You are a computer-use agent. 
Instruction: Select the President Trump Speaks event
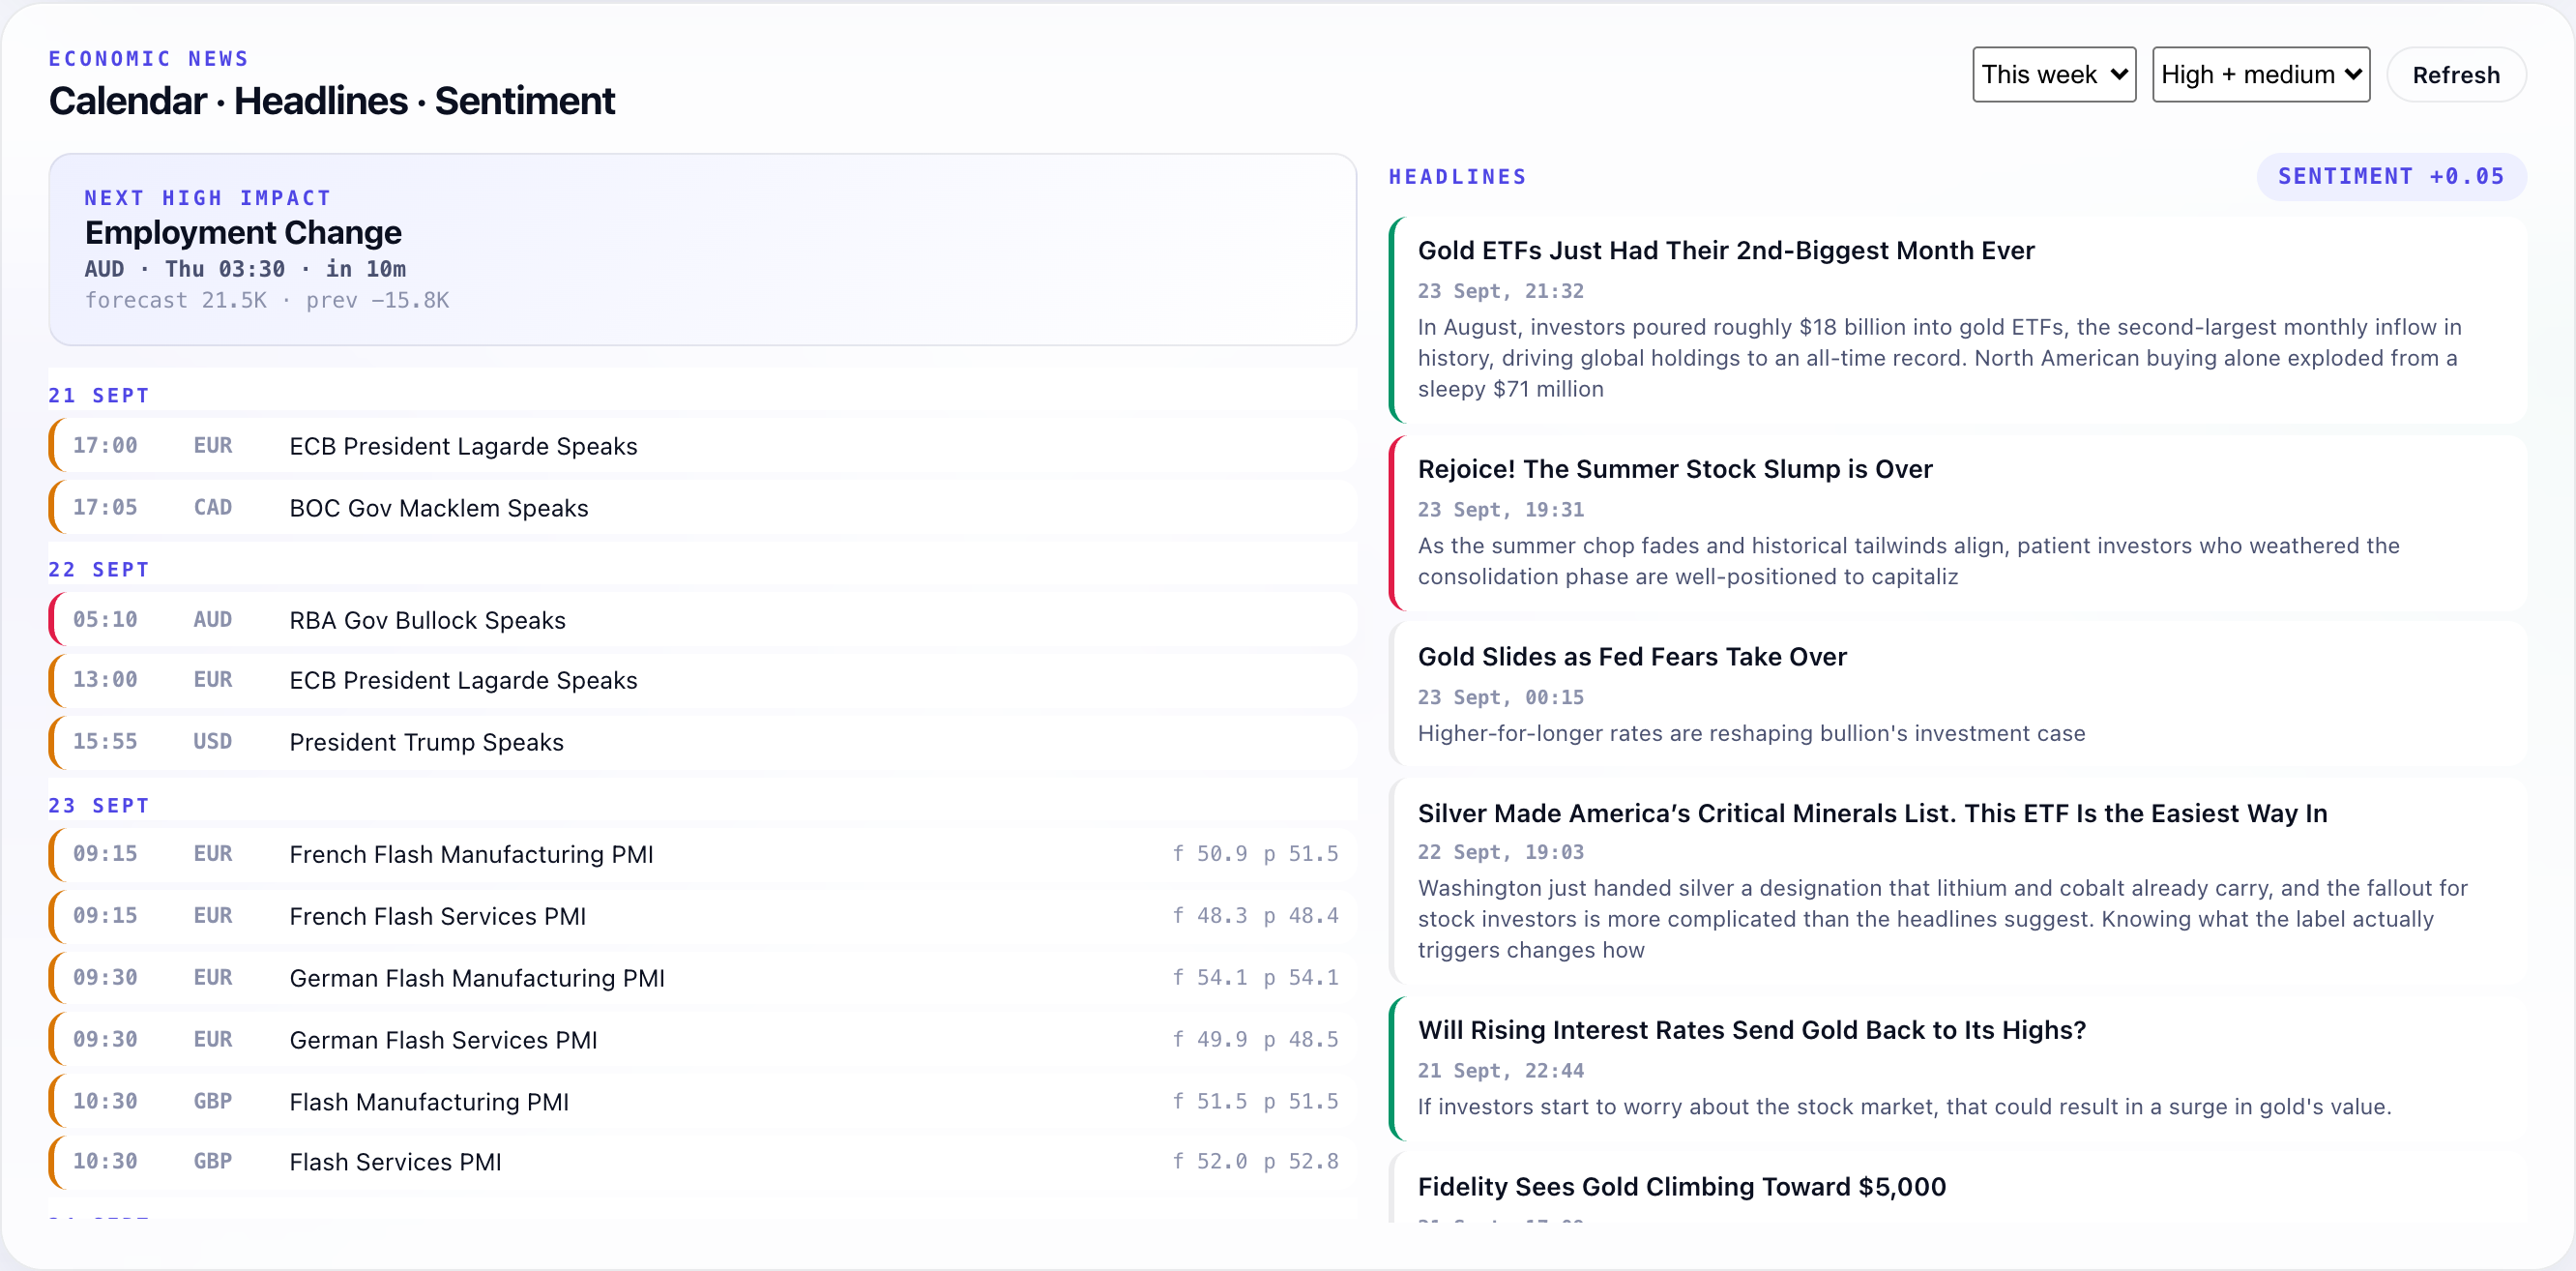(702, 742)
